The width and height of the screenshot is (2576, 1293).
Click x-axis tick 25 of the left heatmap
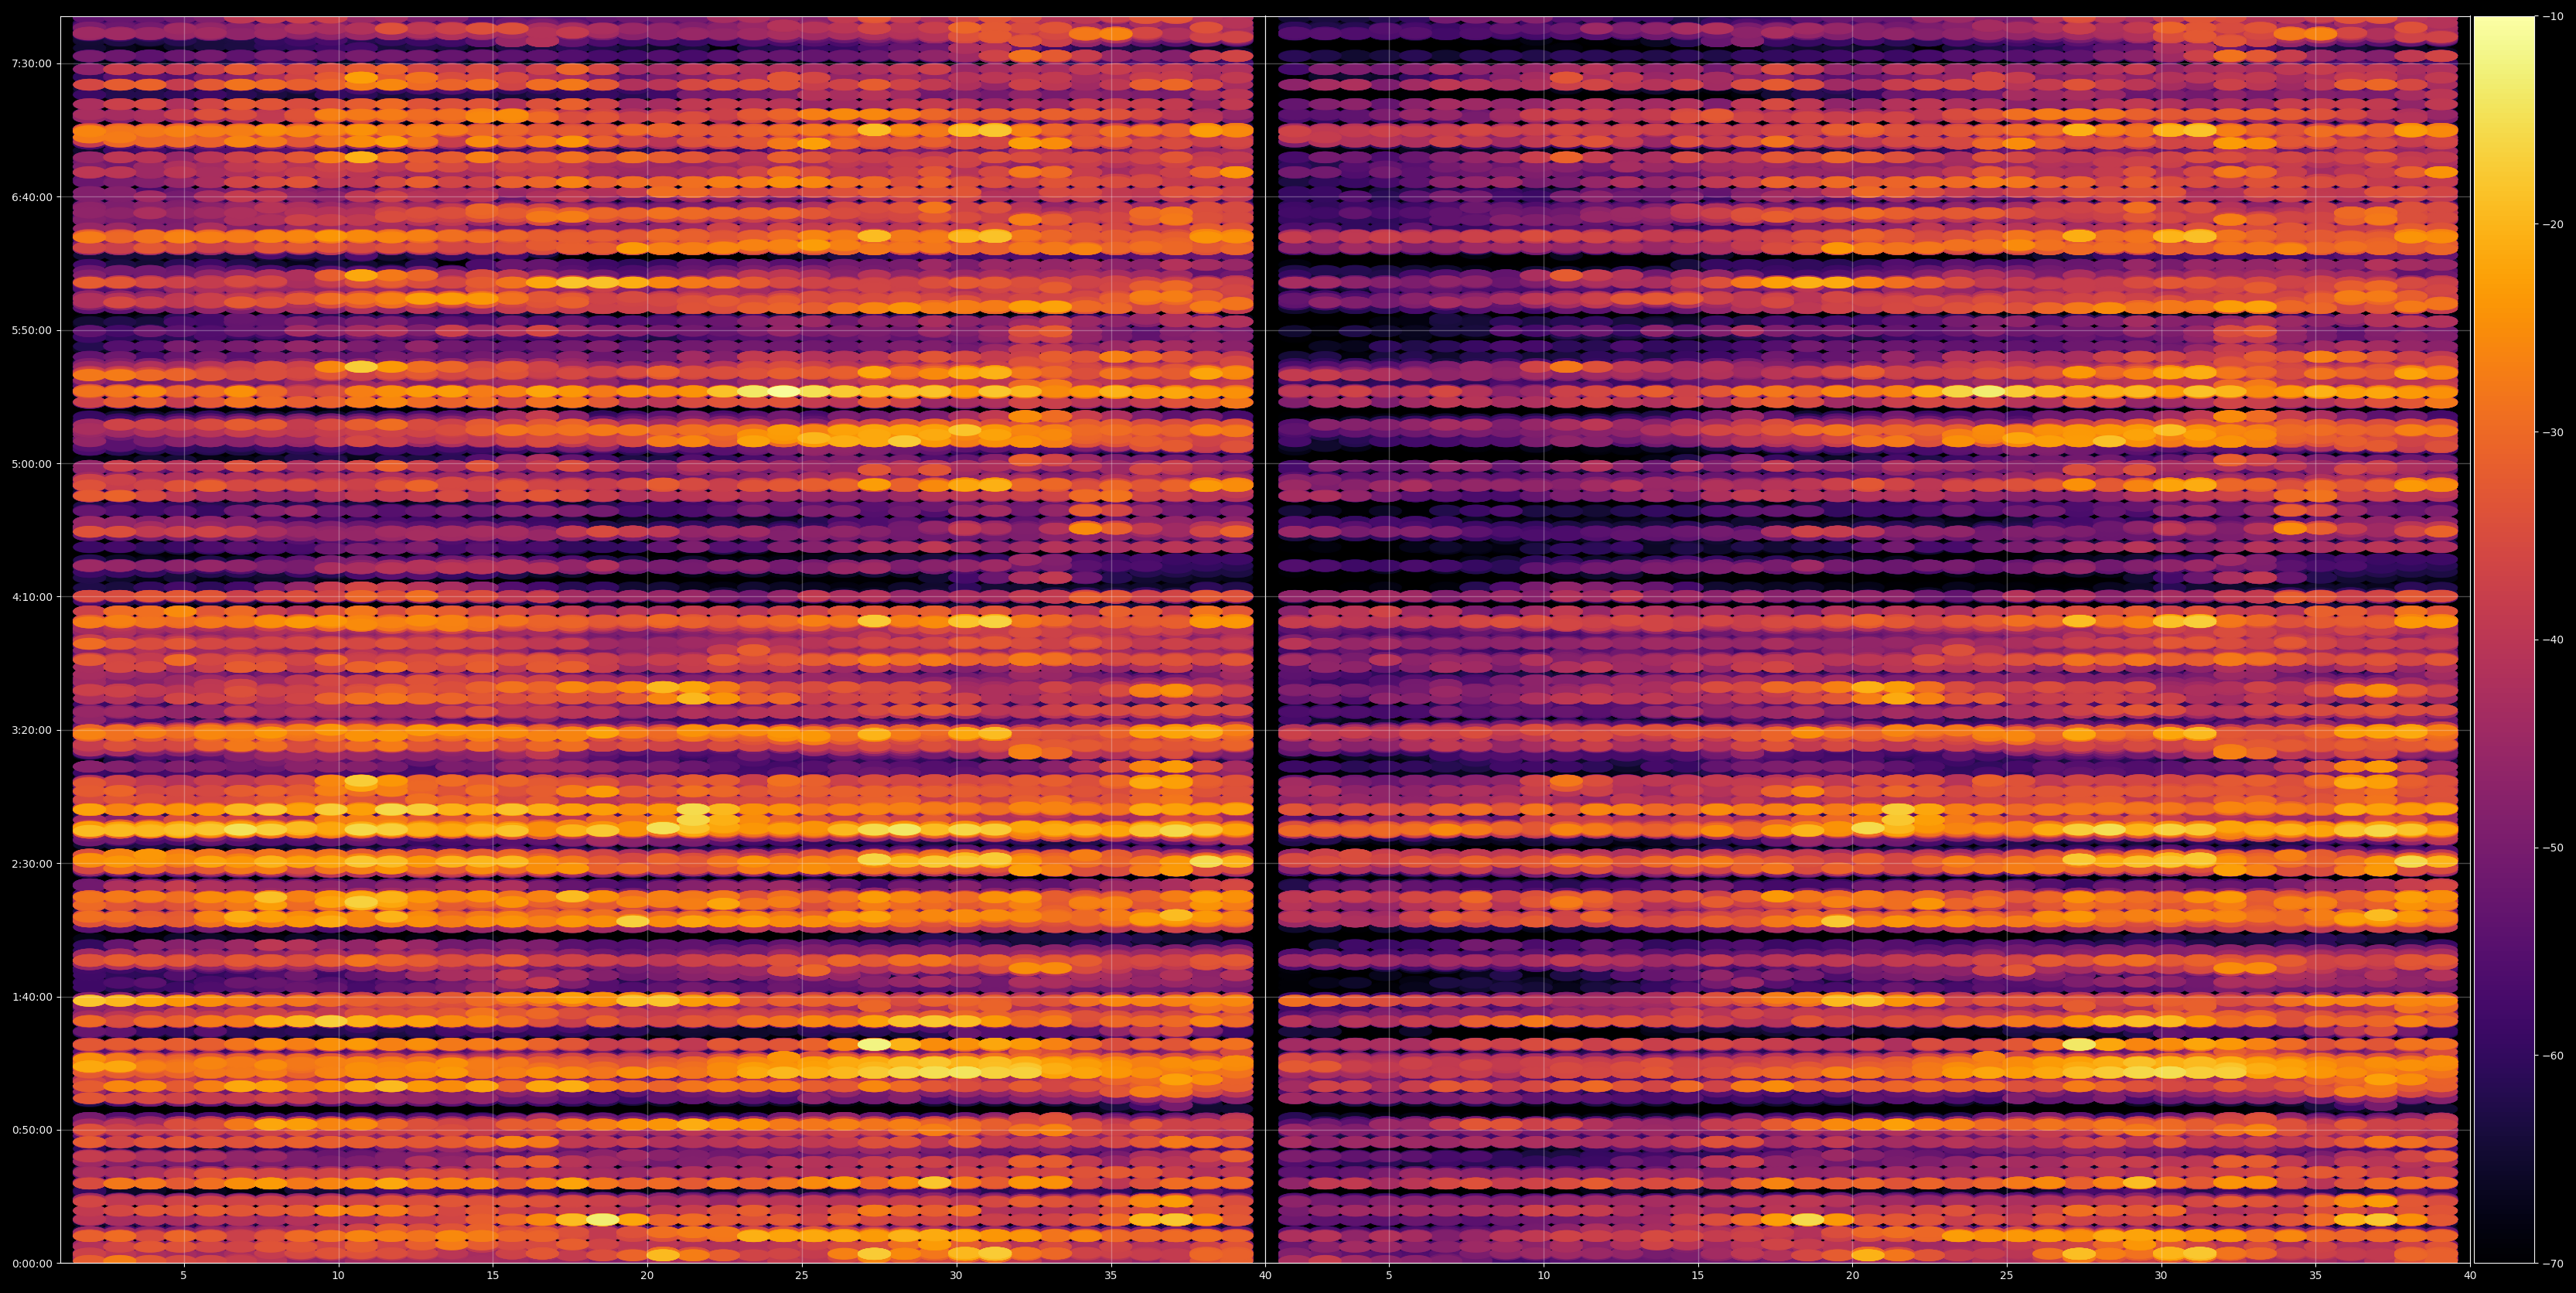click(x=802, y=1276)
